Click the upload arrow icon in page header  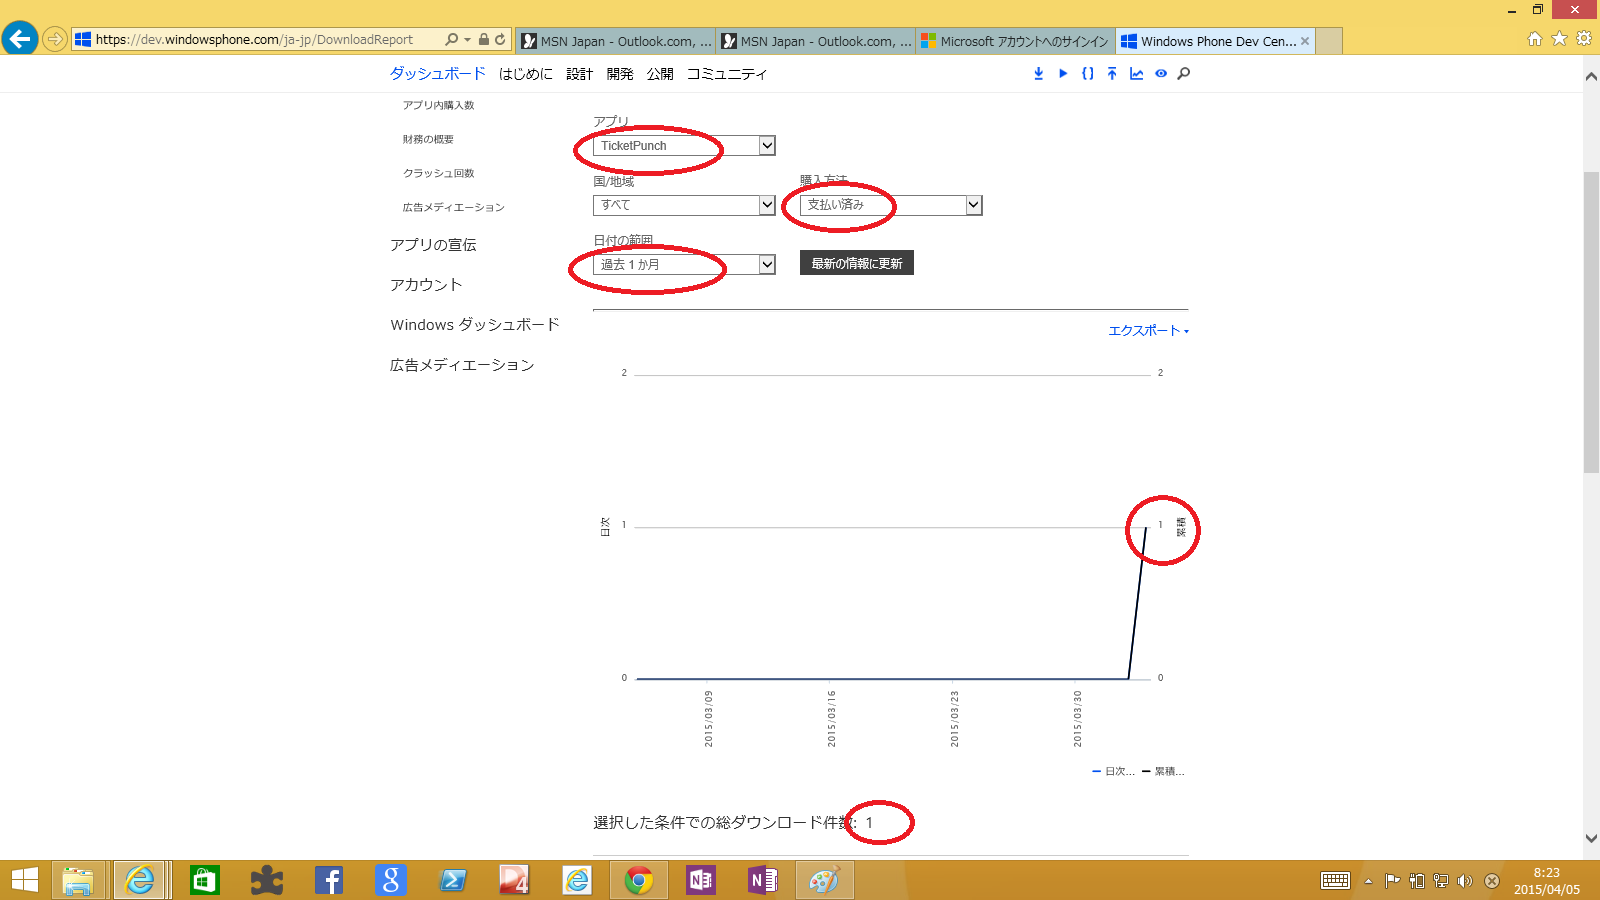1112,73
